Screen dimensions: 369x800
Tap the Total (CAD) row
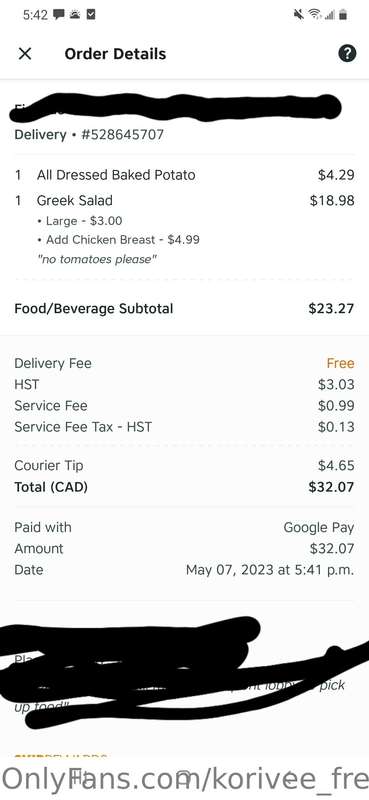(184, 487)
